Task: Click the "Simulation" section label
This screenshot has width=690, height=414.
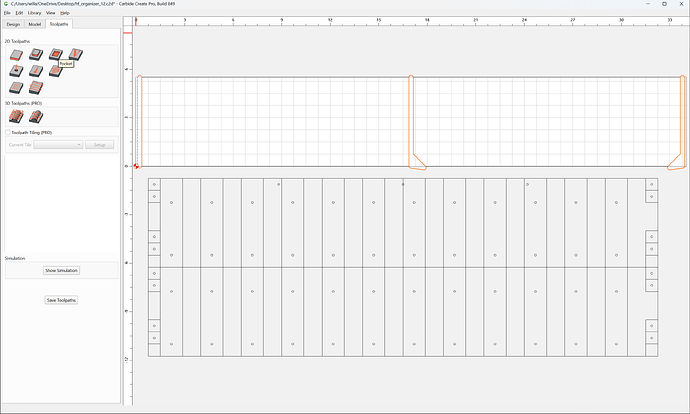Action: [15, 258]
